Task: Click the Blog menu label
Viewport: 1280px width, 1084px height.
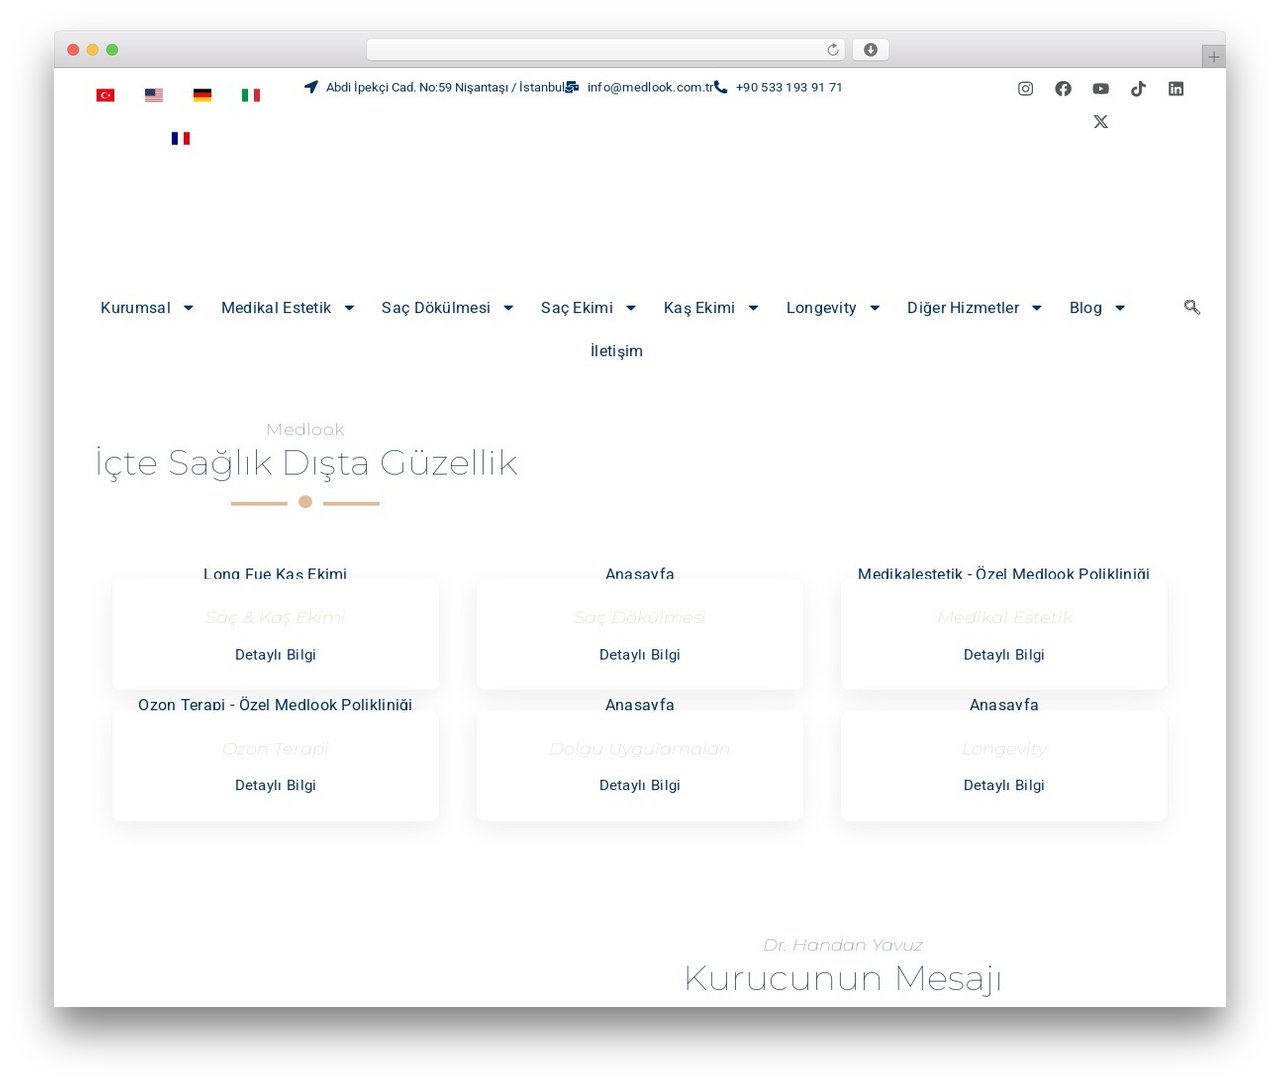Action: point(1085,308)
